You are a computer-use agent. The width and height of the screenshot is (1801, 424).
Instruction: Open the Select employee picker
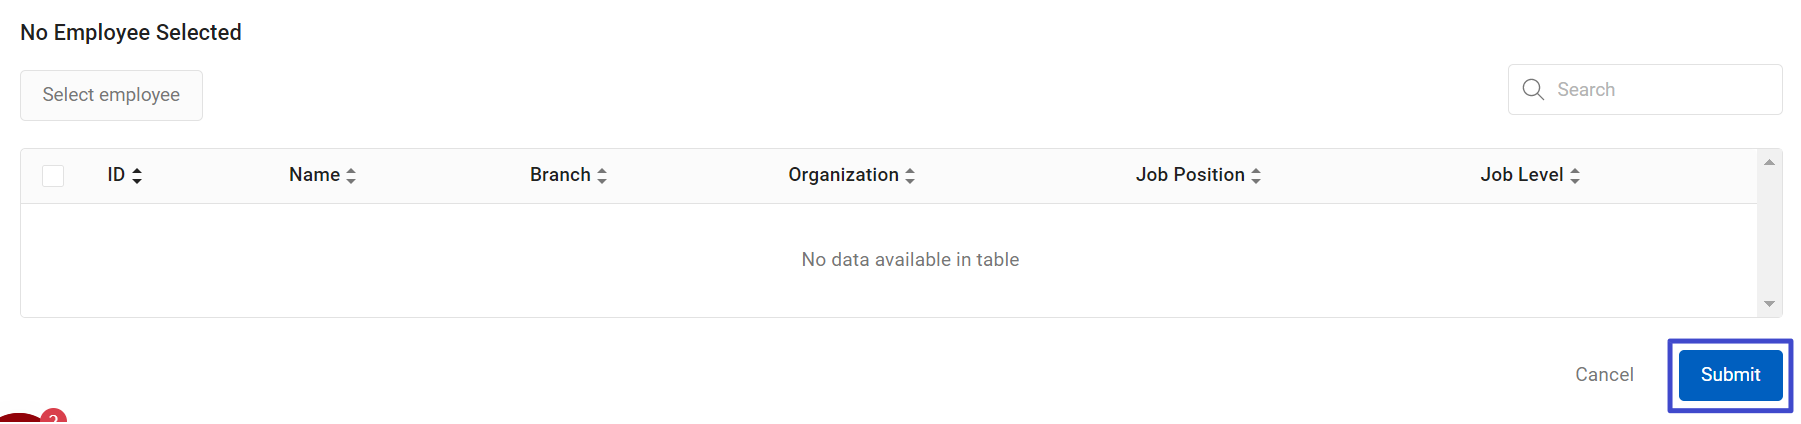[x=111, y=95]
